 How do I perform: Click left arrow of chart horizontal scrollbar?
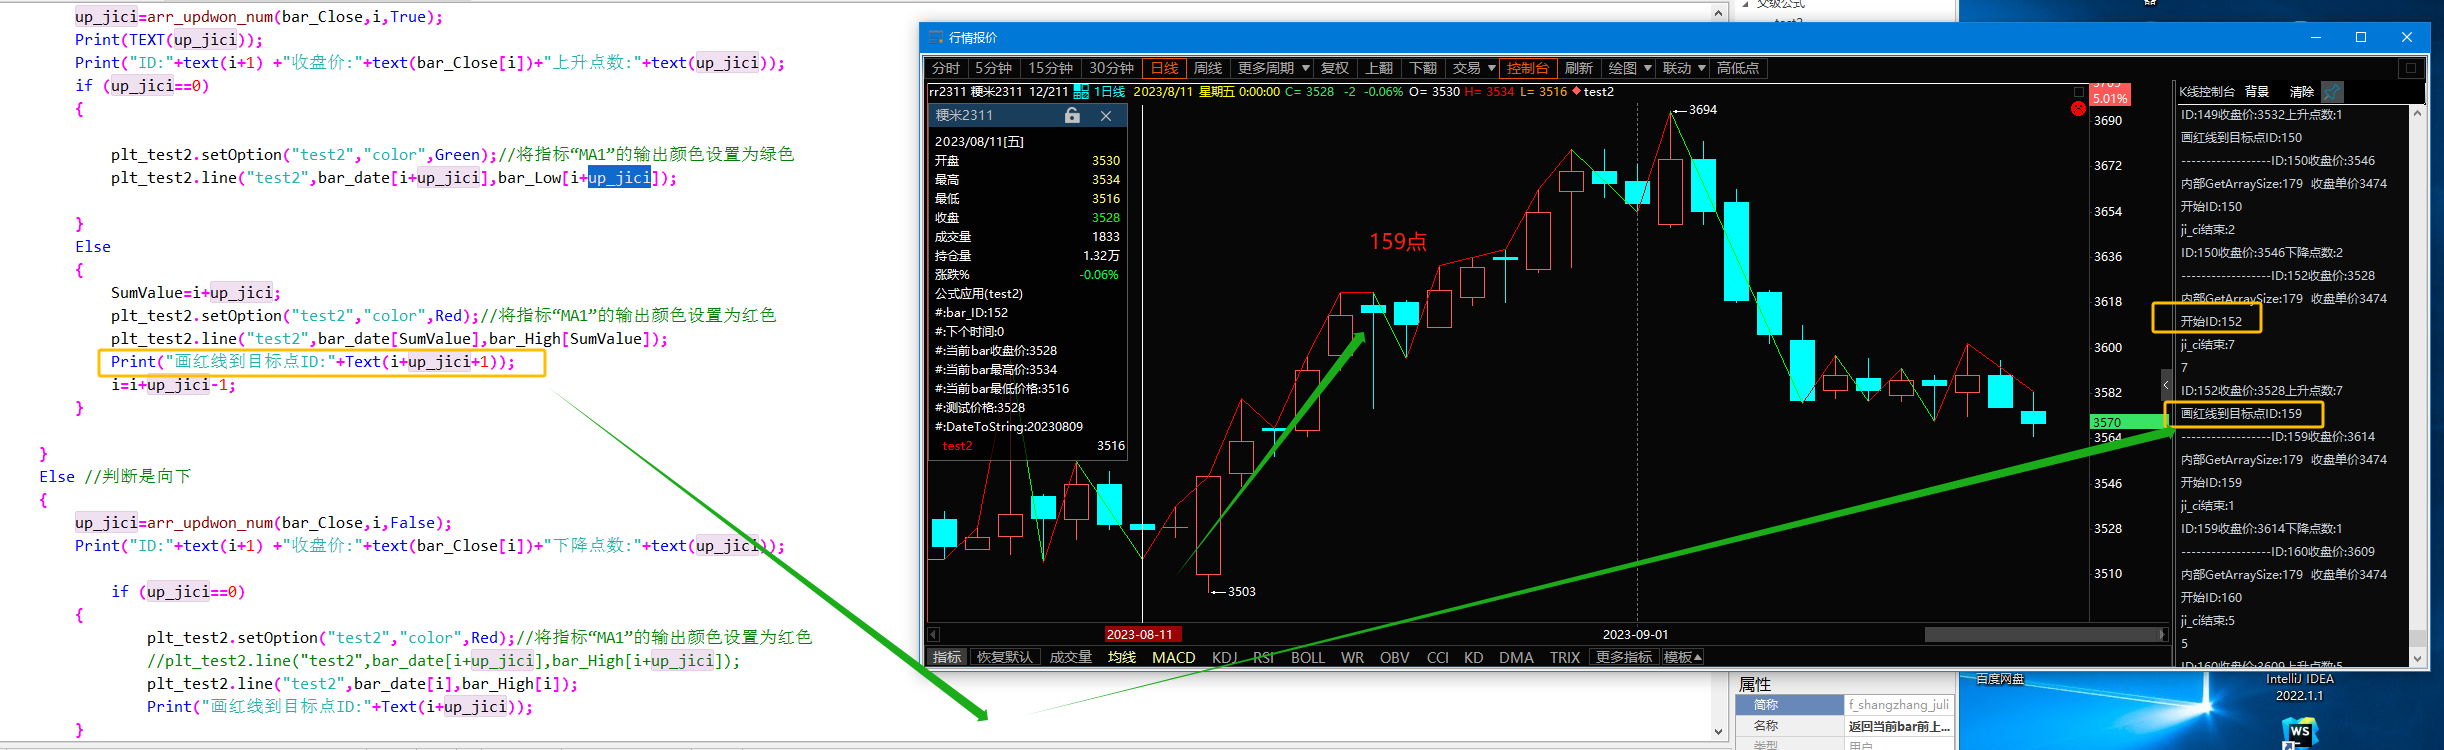tap(934, 634)
